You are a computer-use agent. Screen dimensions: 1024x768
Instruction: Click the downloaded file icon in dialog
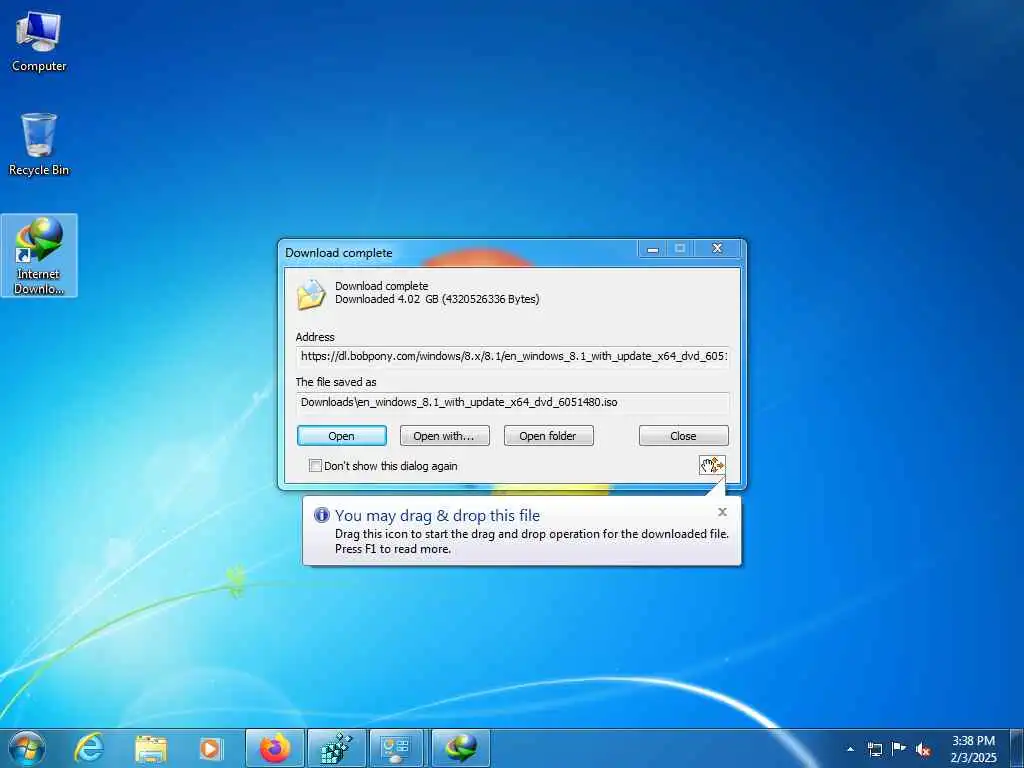pyautogui.click(x=311, y=295)
